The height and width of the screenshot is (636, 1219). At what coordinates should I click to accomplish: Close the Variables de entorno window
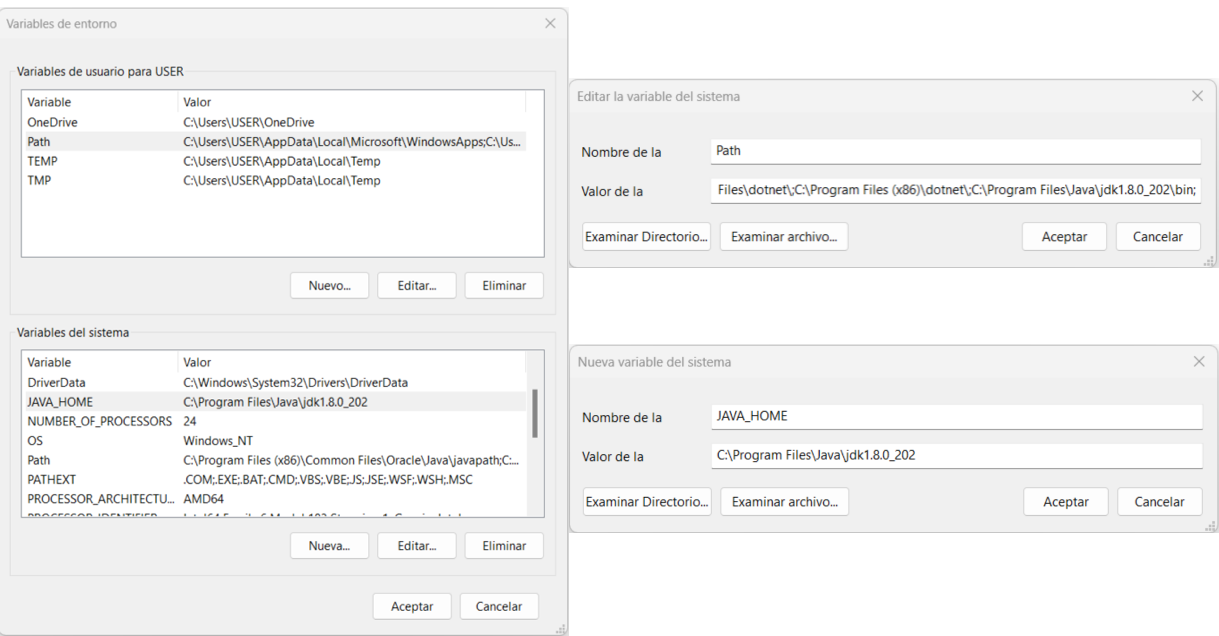coord(549,23)
